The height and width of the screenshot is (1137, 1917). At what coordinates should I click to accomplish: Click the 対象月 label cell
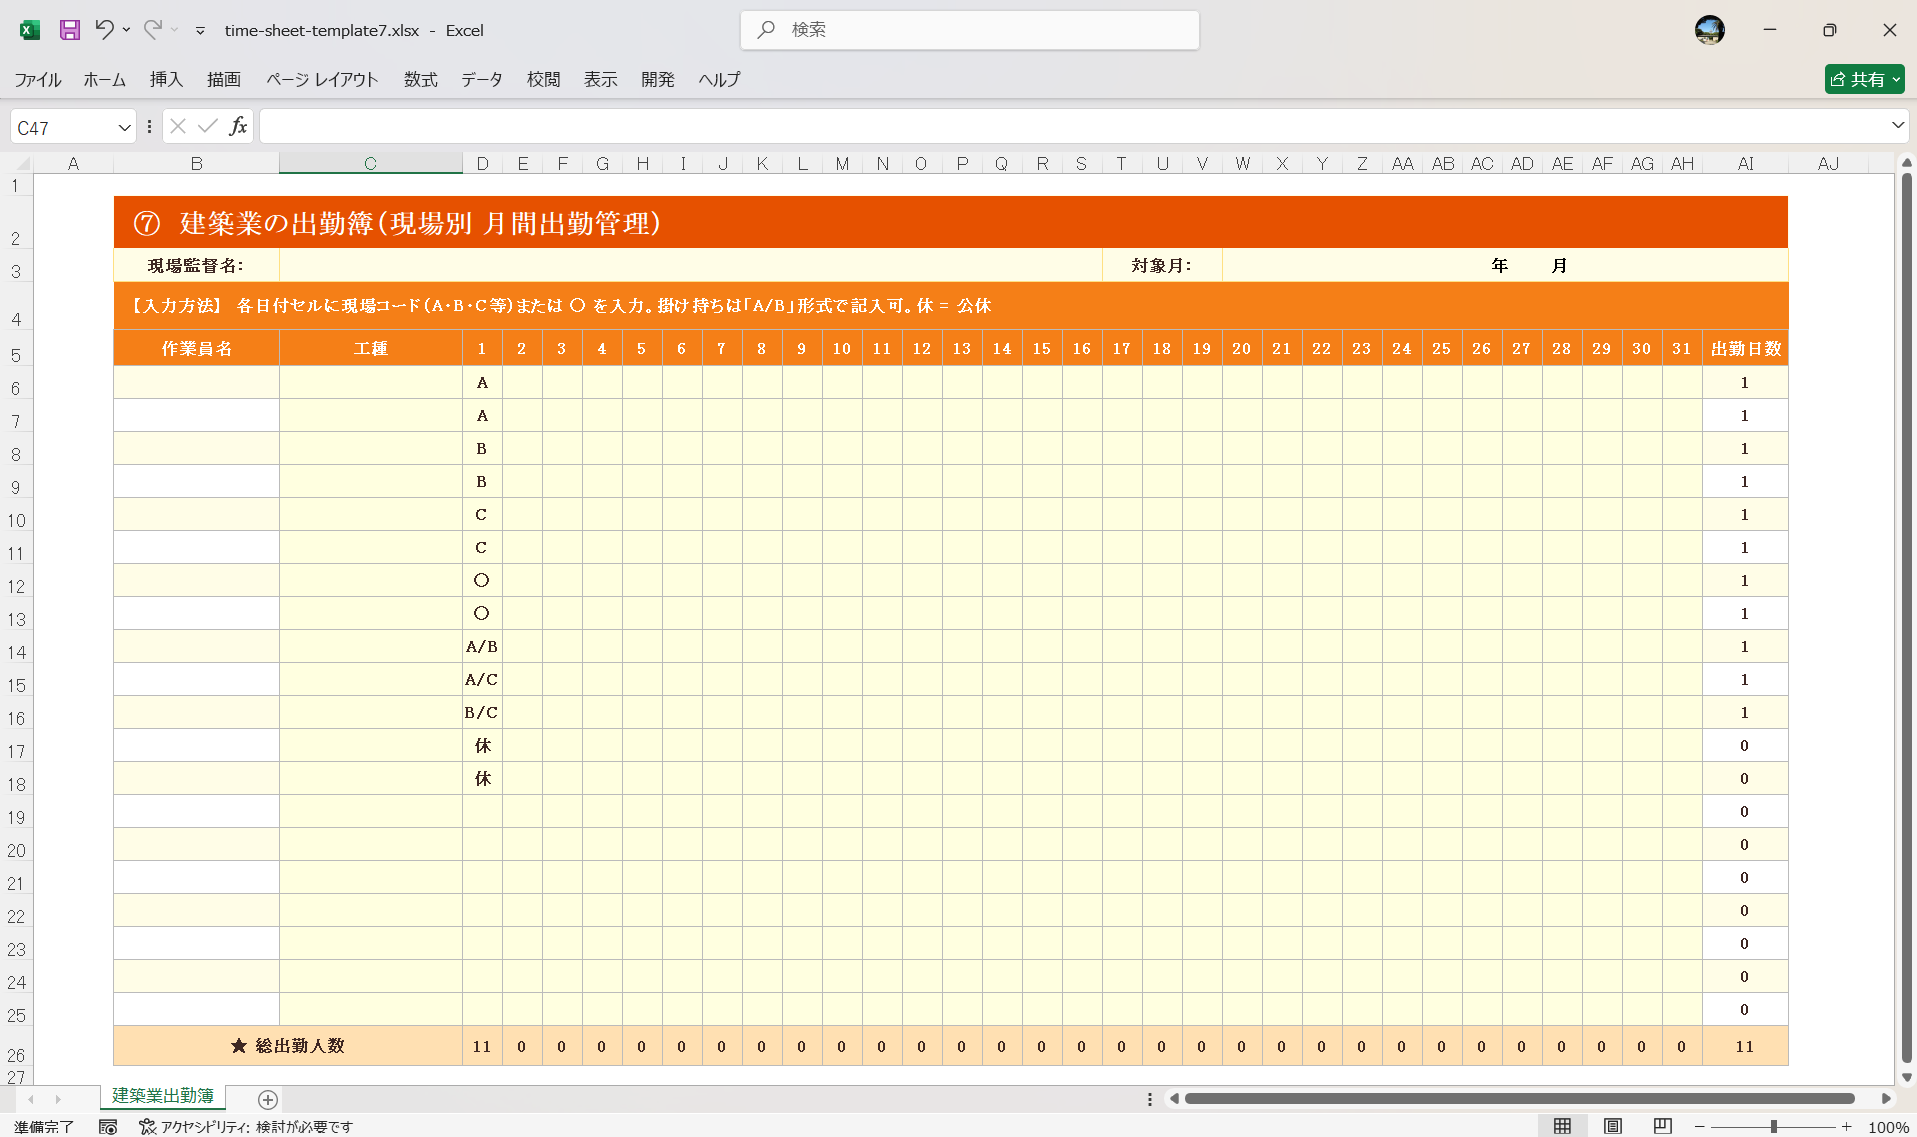pyautogui.click(x=1162, y=266)
